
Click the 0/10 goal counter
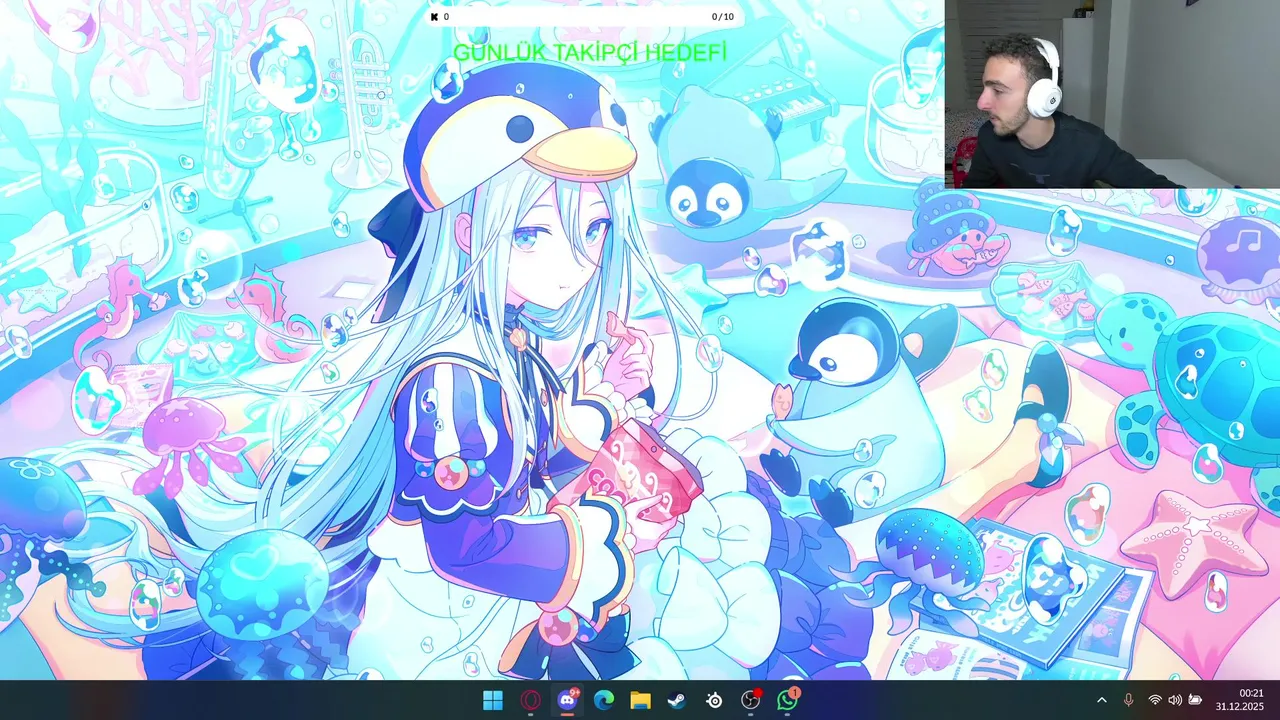pyautogui.click(x=722, y=17)
